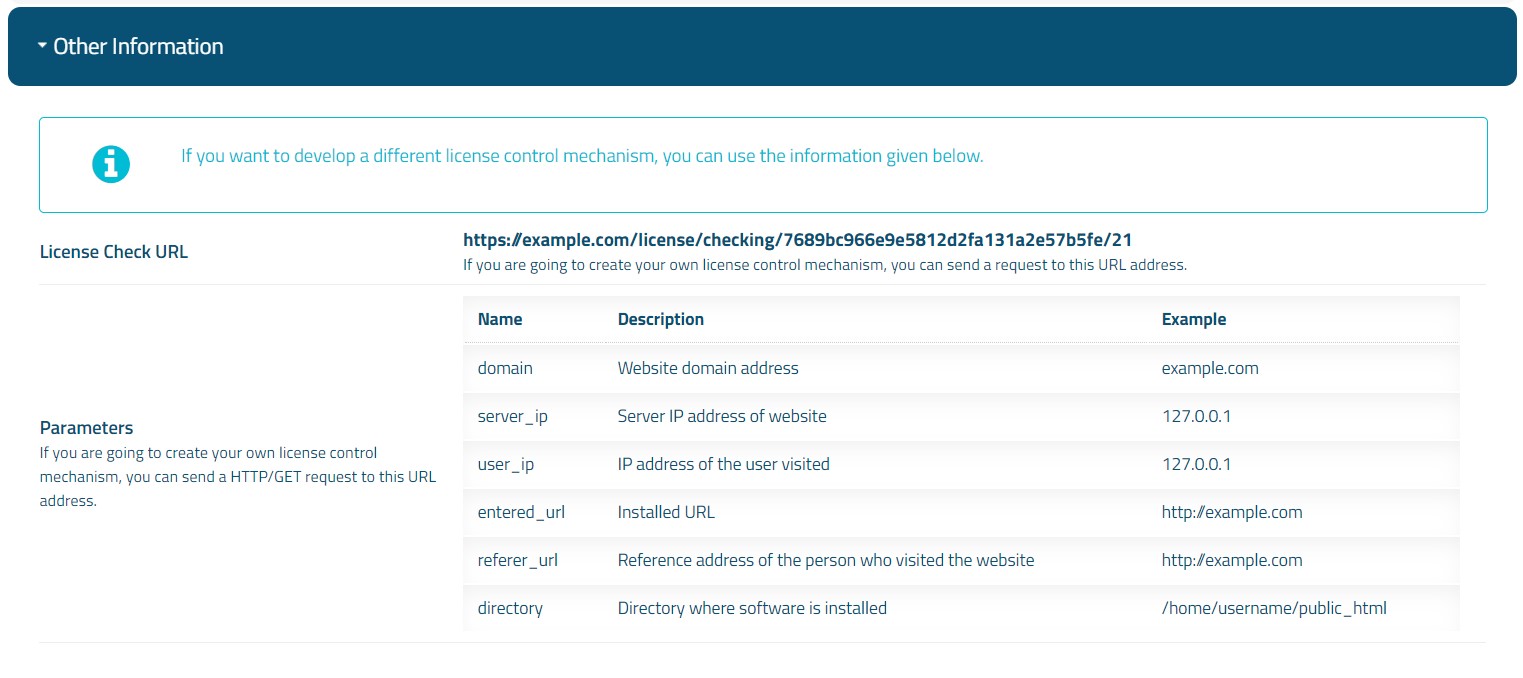
Task: Click the License Check URL label
Action: pos(114,252)
